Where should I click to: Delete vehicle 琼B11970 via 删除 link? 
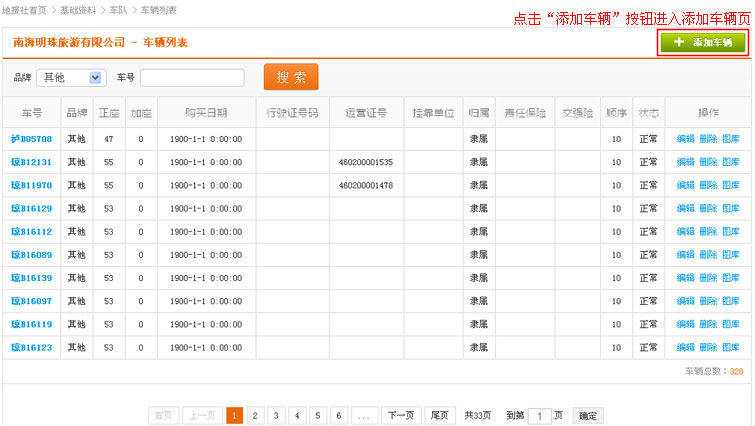click(x=708, y=185)
